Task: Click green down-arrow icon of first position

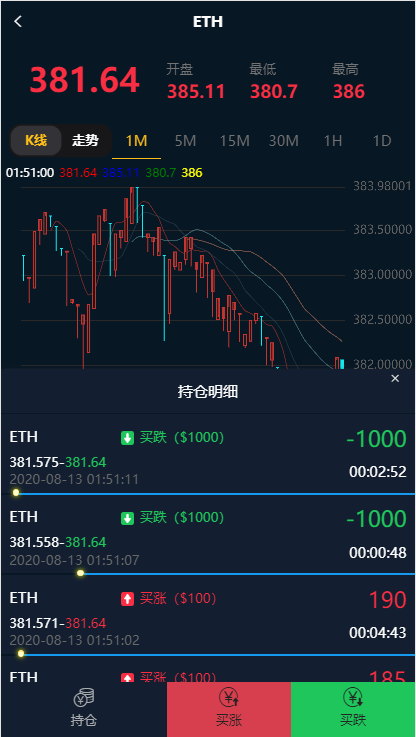Action: point(127,438)
